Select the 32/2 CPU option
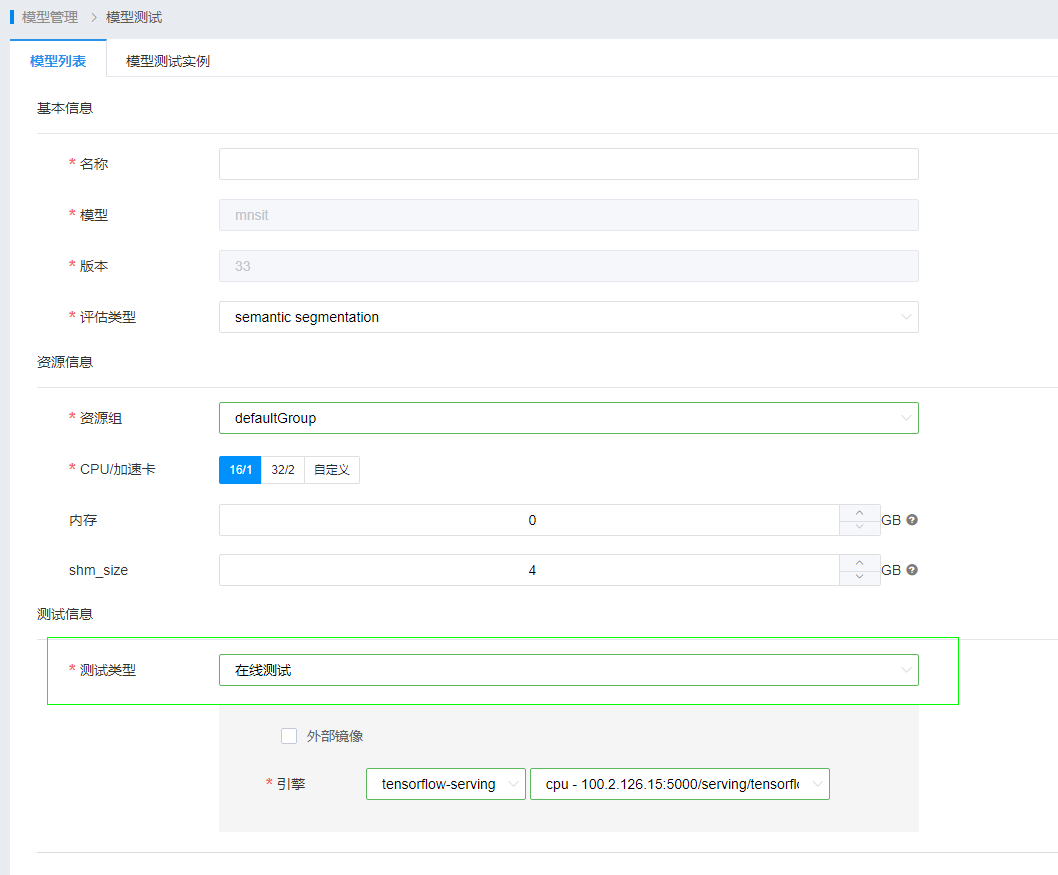 click(x=283, y=470)
